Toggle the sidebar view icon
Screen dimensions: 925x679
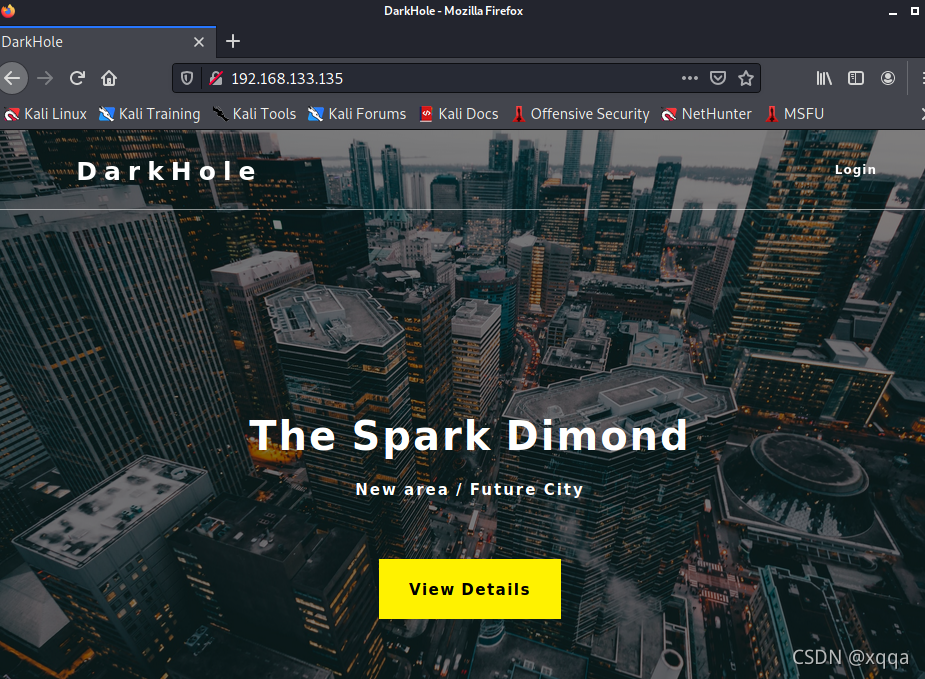tap(855, 78)
